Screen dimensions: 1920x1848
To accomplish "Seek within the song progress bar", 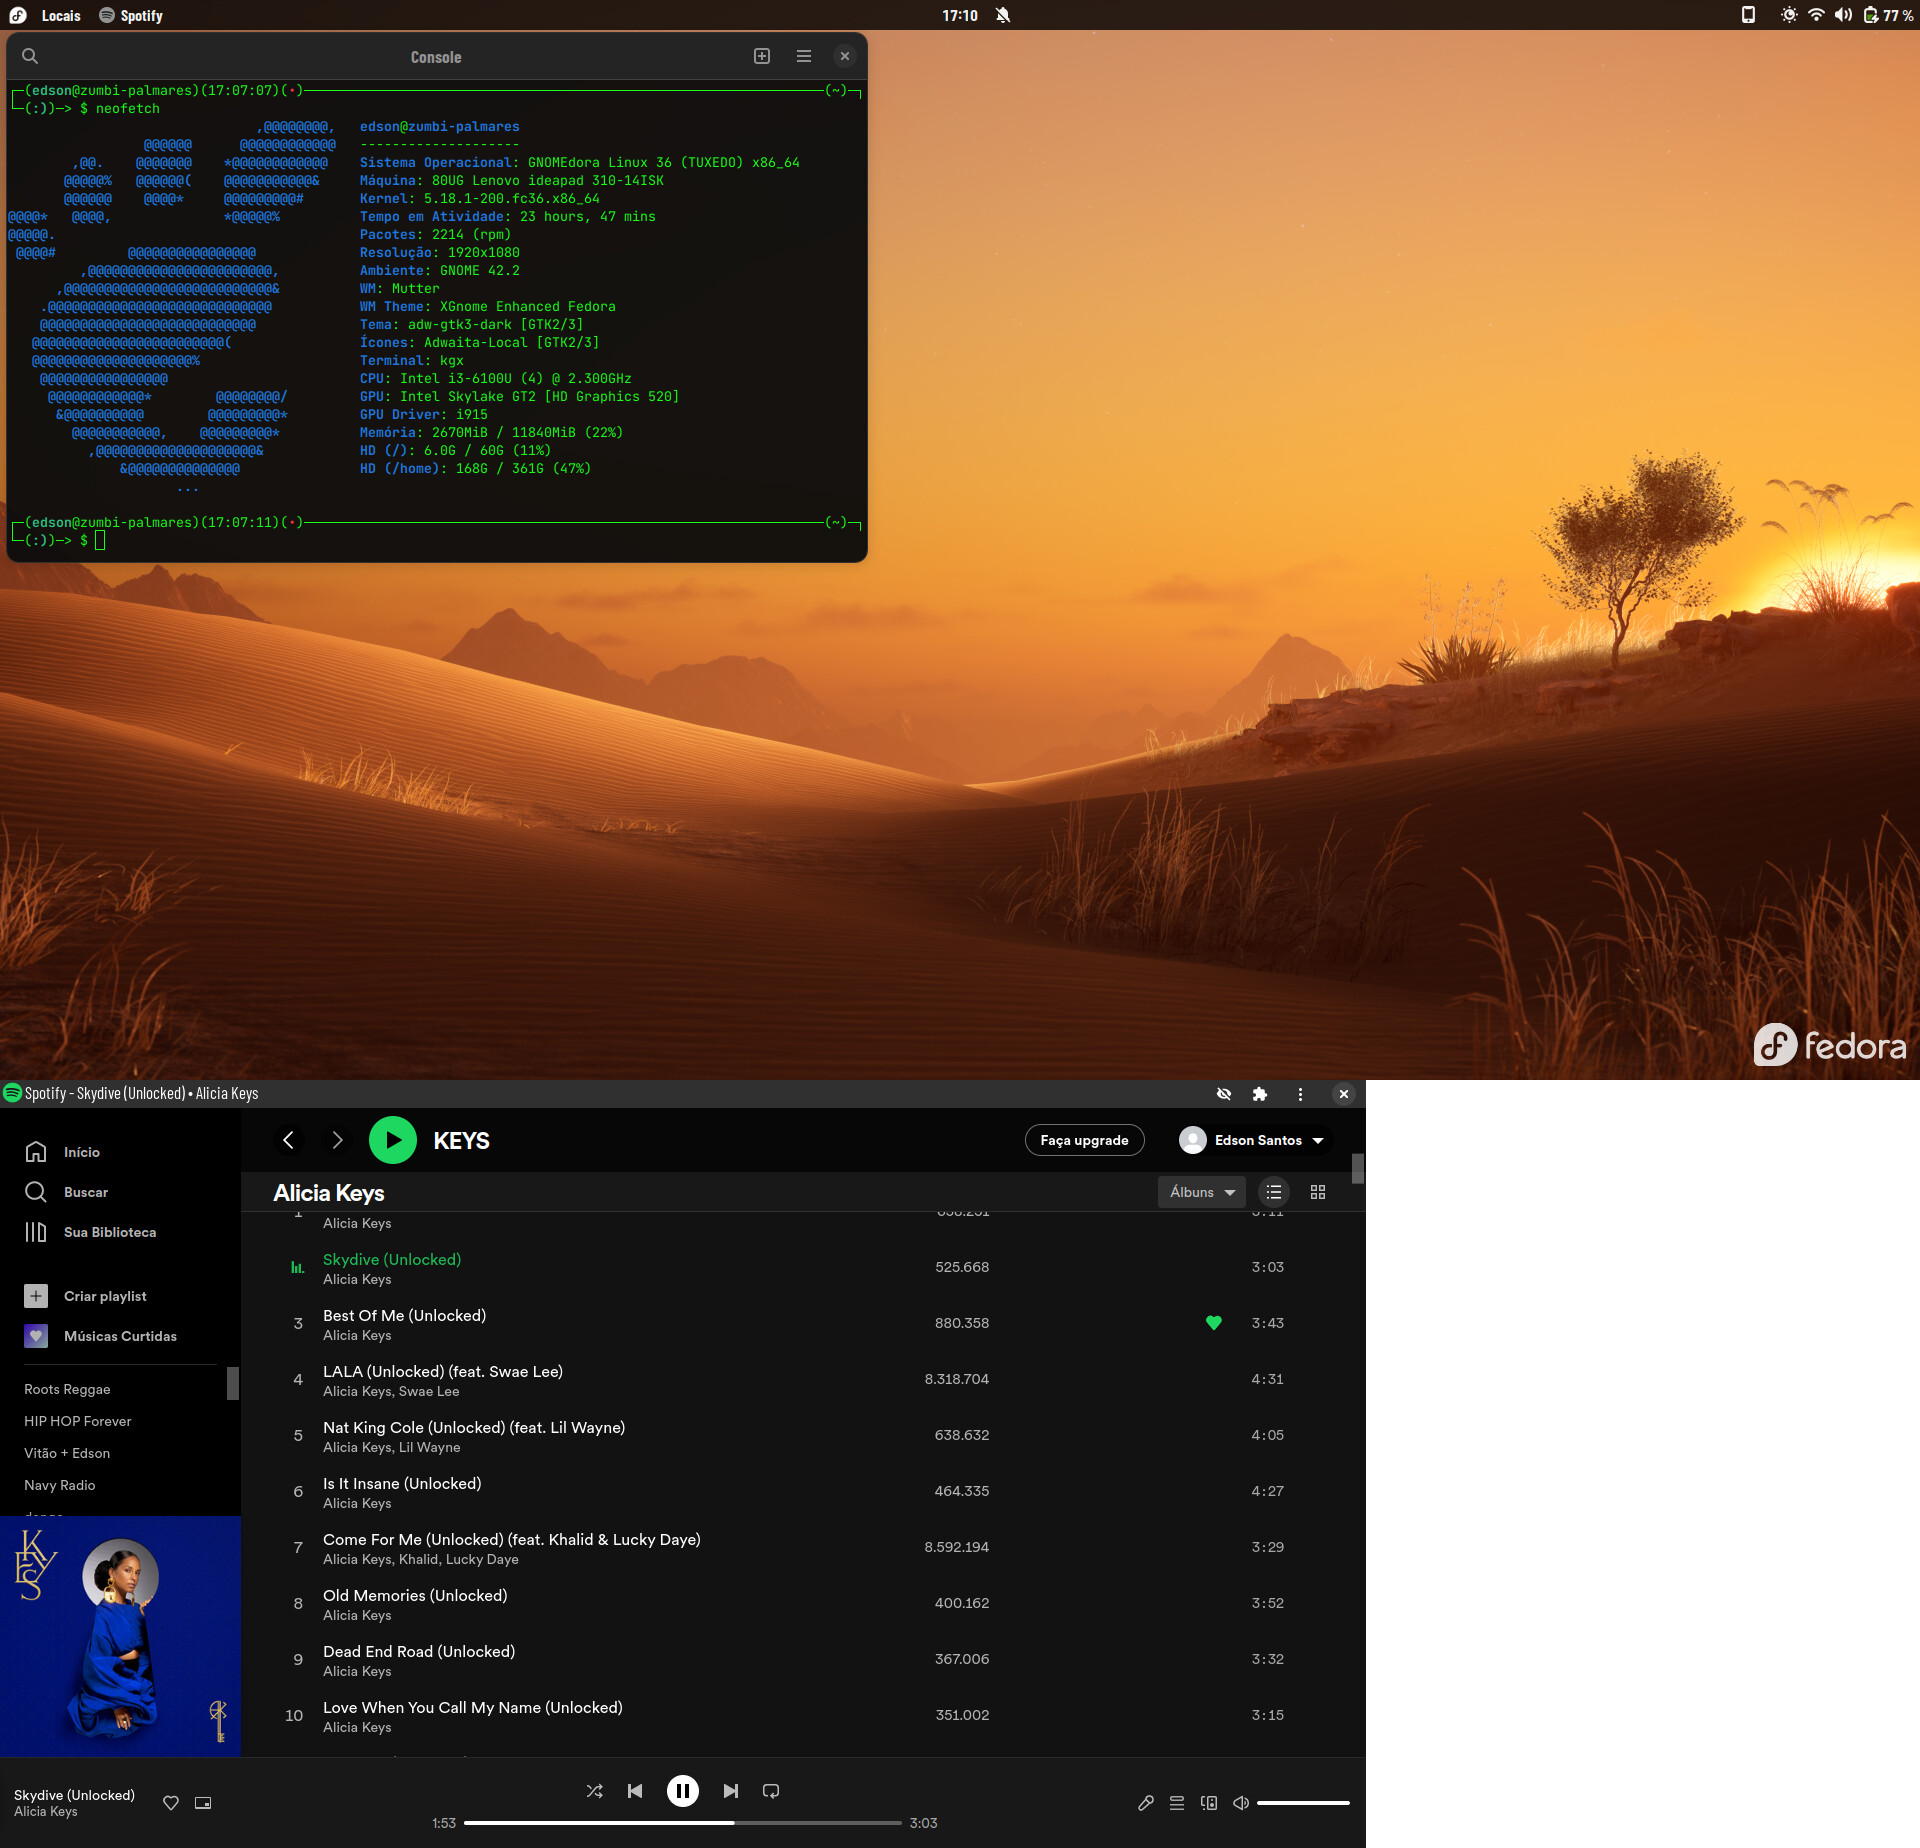I will tap(683, 1822).
